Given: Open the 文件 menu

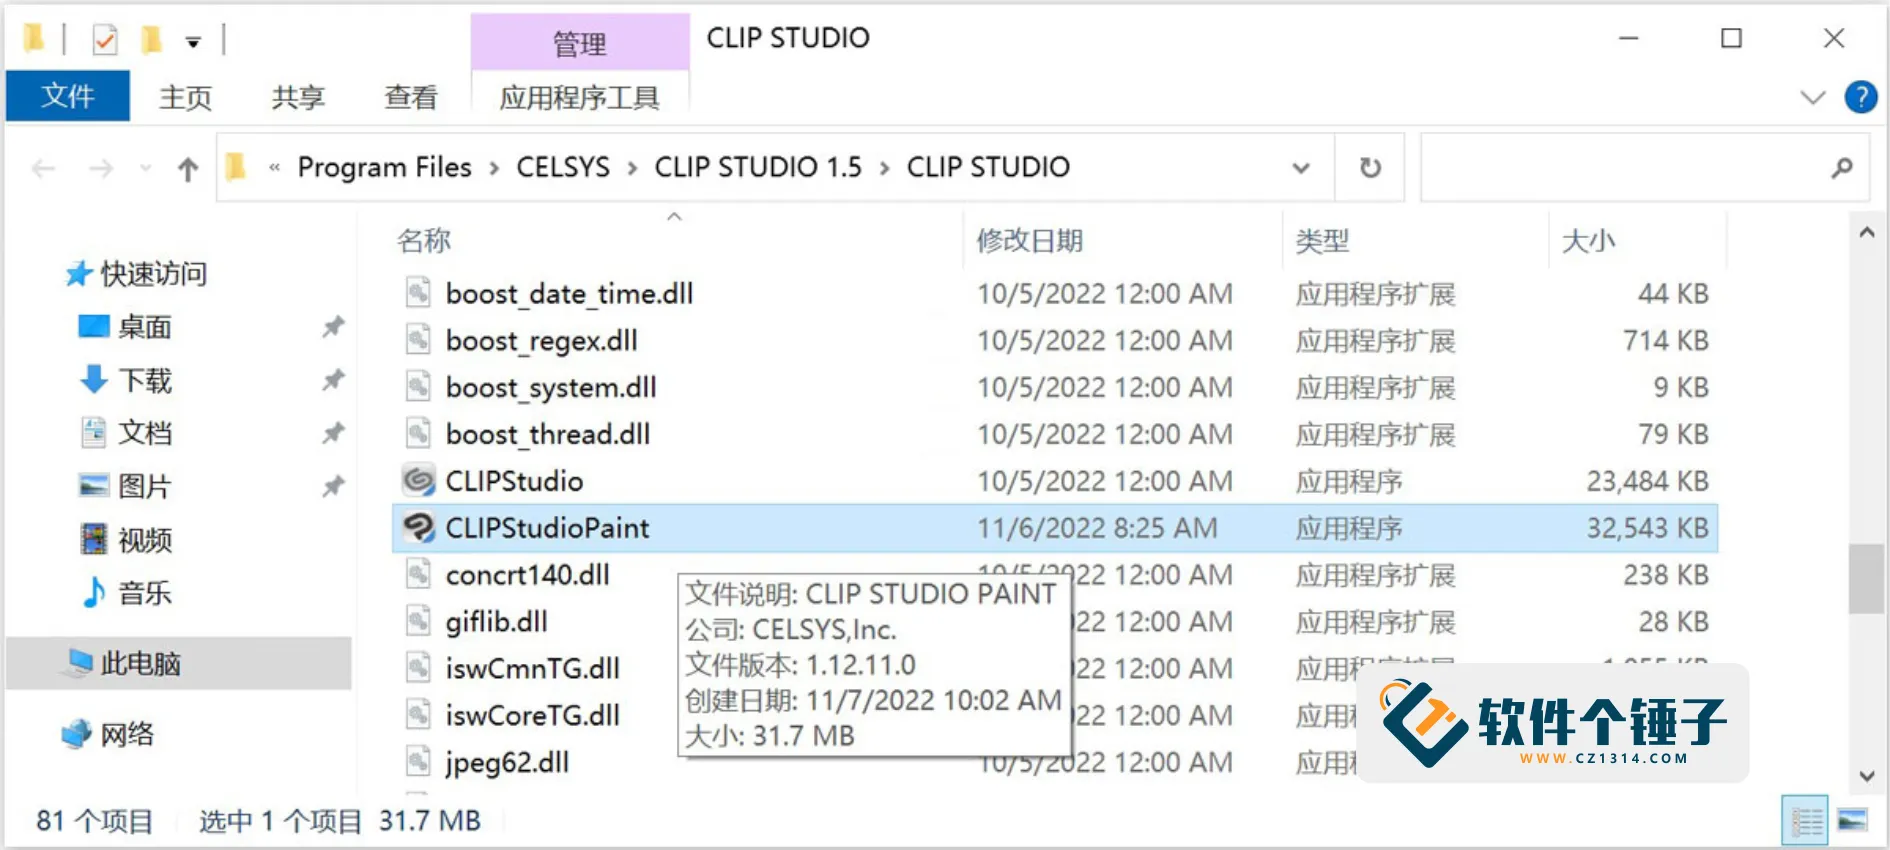Looking at the screenshot, I should coord(68,96).
